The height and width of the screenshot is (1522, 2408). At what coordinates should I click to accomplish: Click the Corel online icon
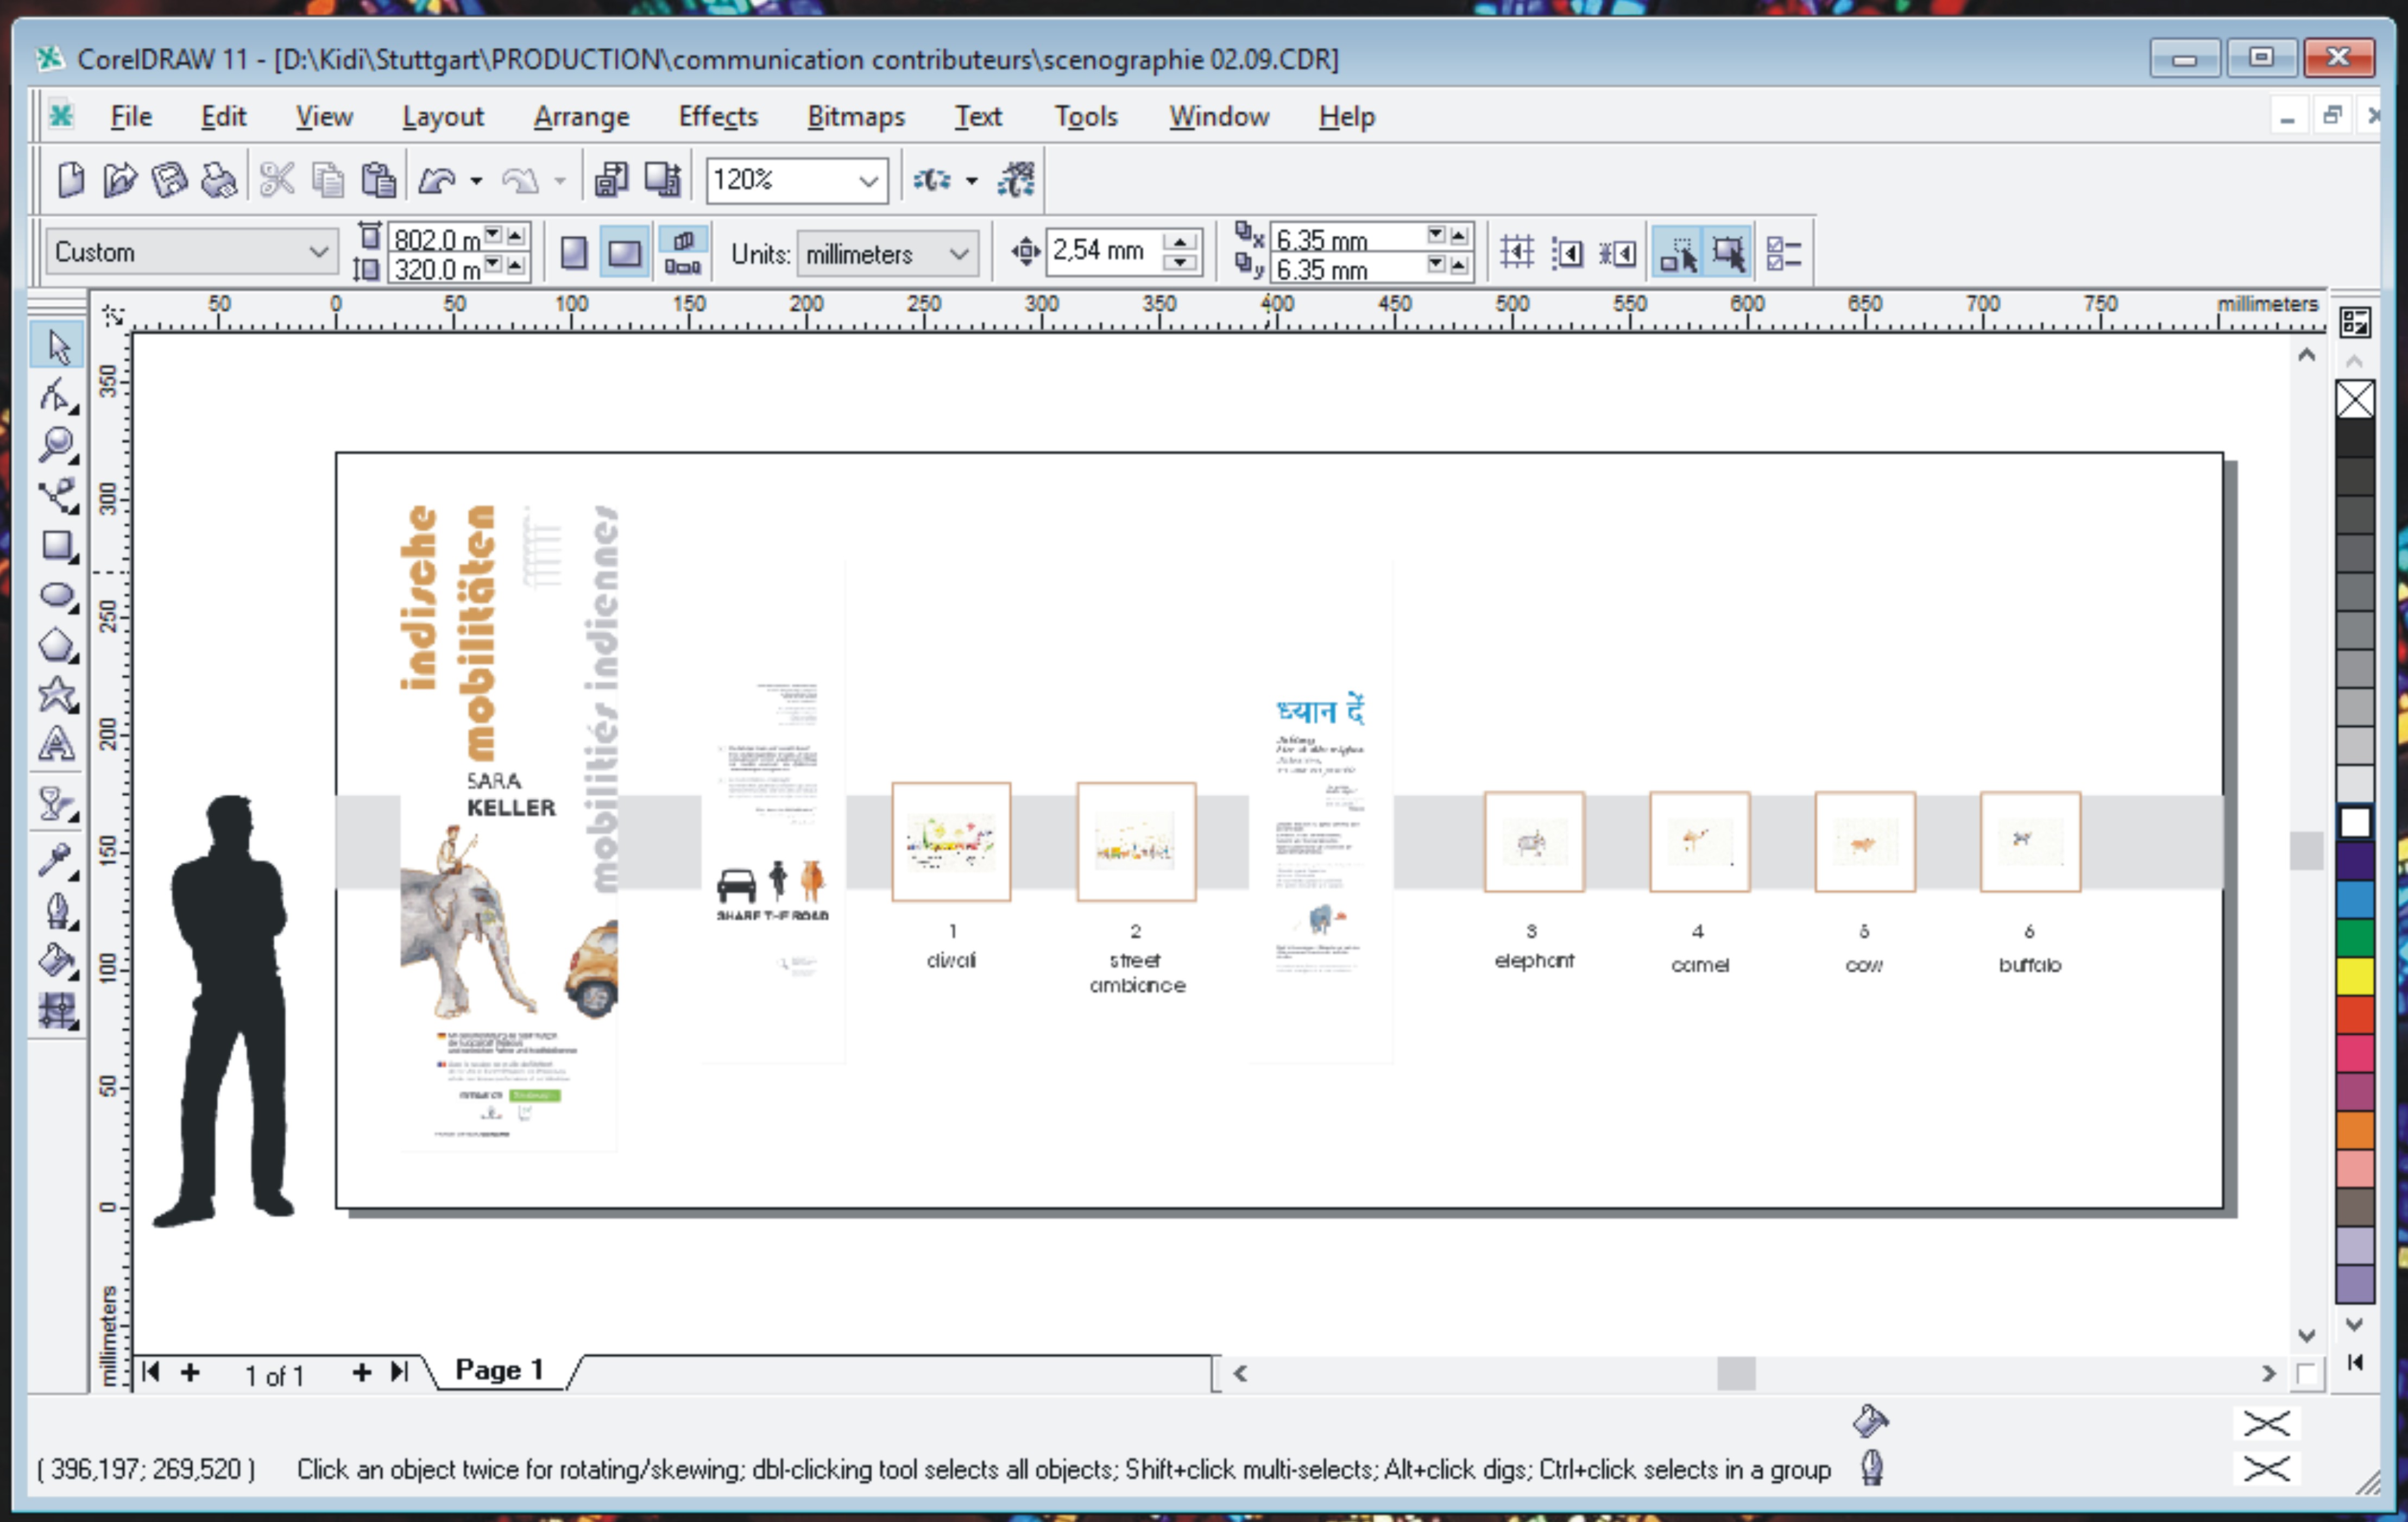click(x=1016, y=180)
